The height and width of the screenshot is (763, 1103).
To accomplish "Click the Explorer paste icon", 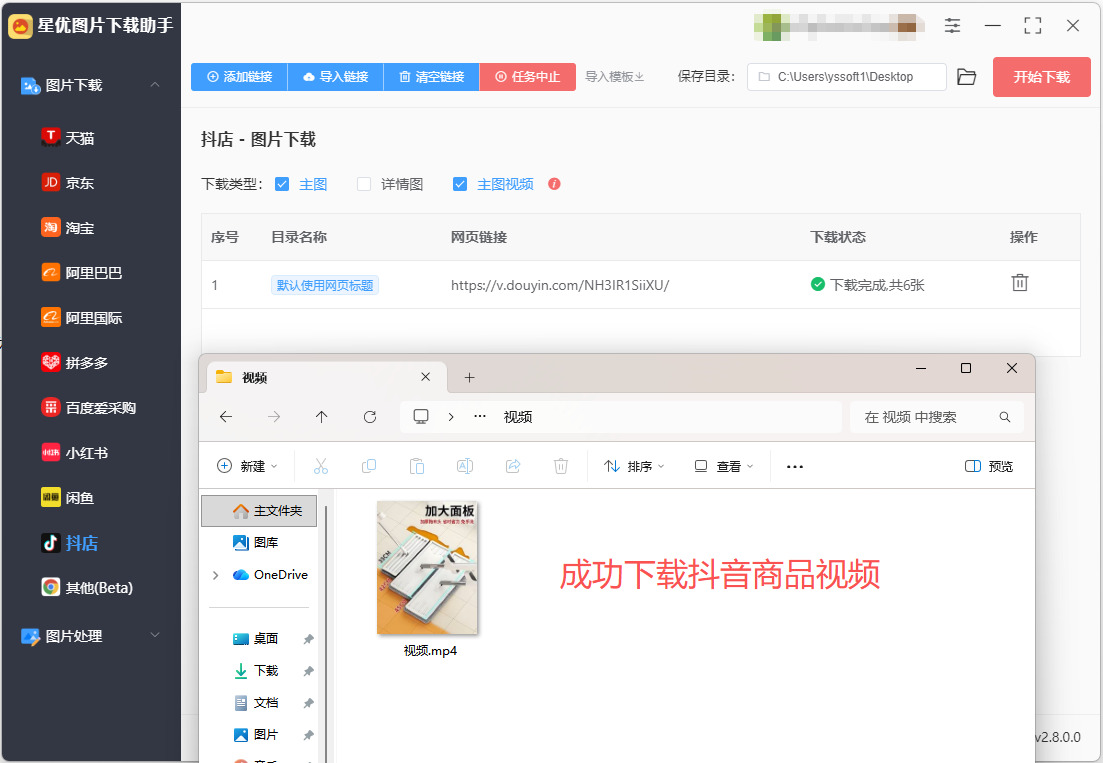I will tap(416, 466).
